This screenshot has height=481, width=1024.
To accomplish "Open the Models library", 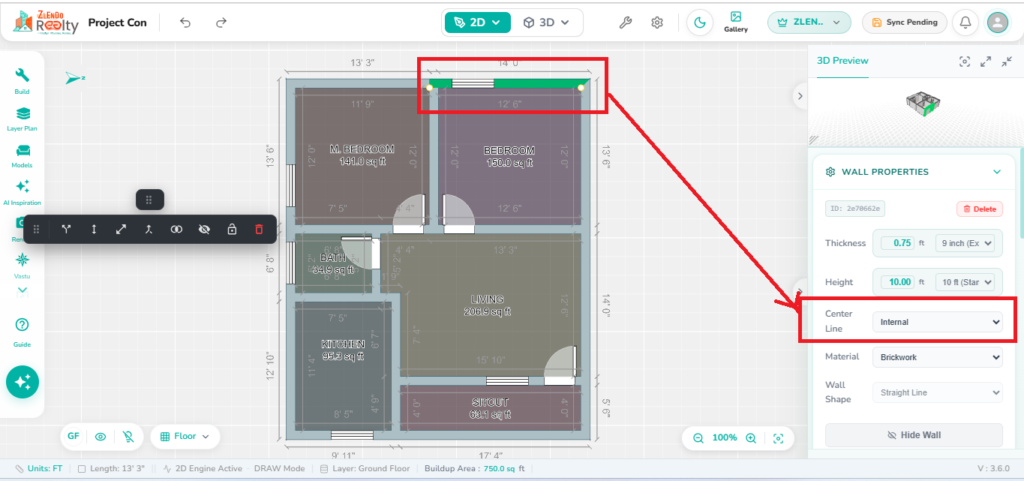I will 22,156.
